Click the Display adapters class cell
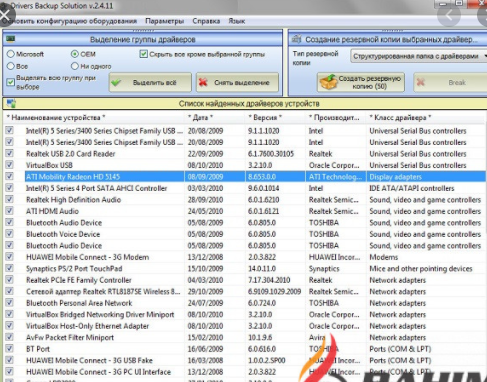 [395, 177]
